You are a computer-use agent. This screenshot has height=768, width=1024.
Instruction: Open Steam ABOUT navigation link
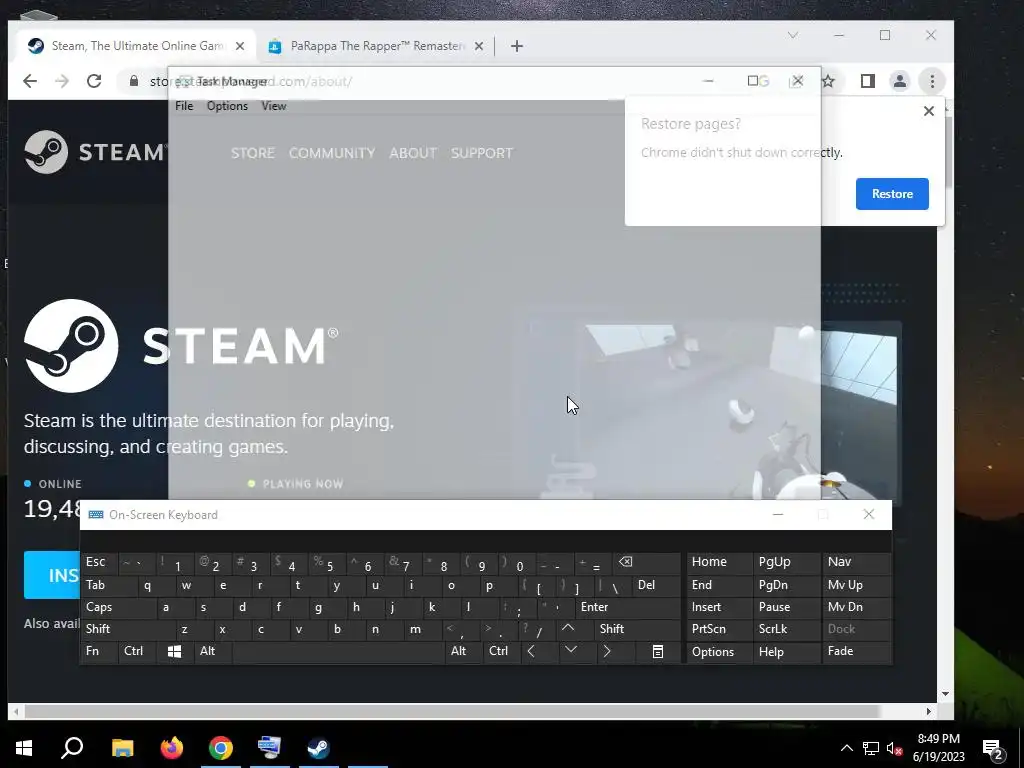pos(413,153)
